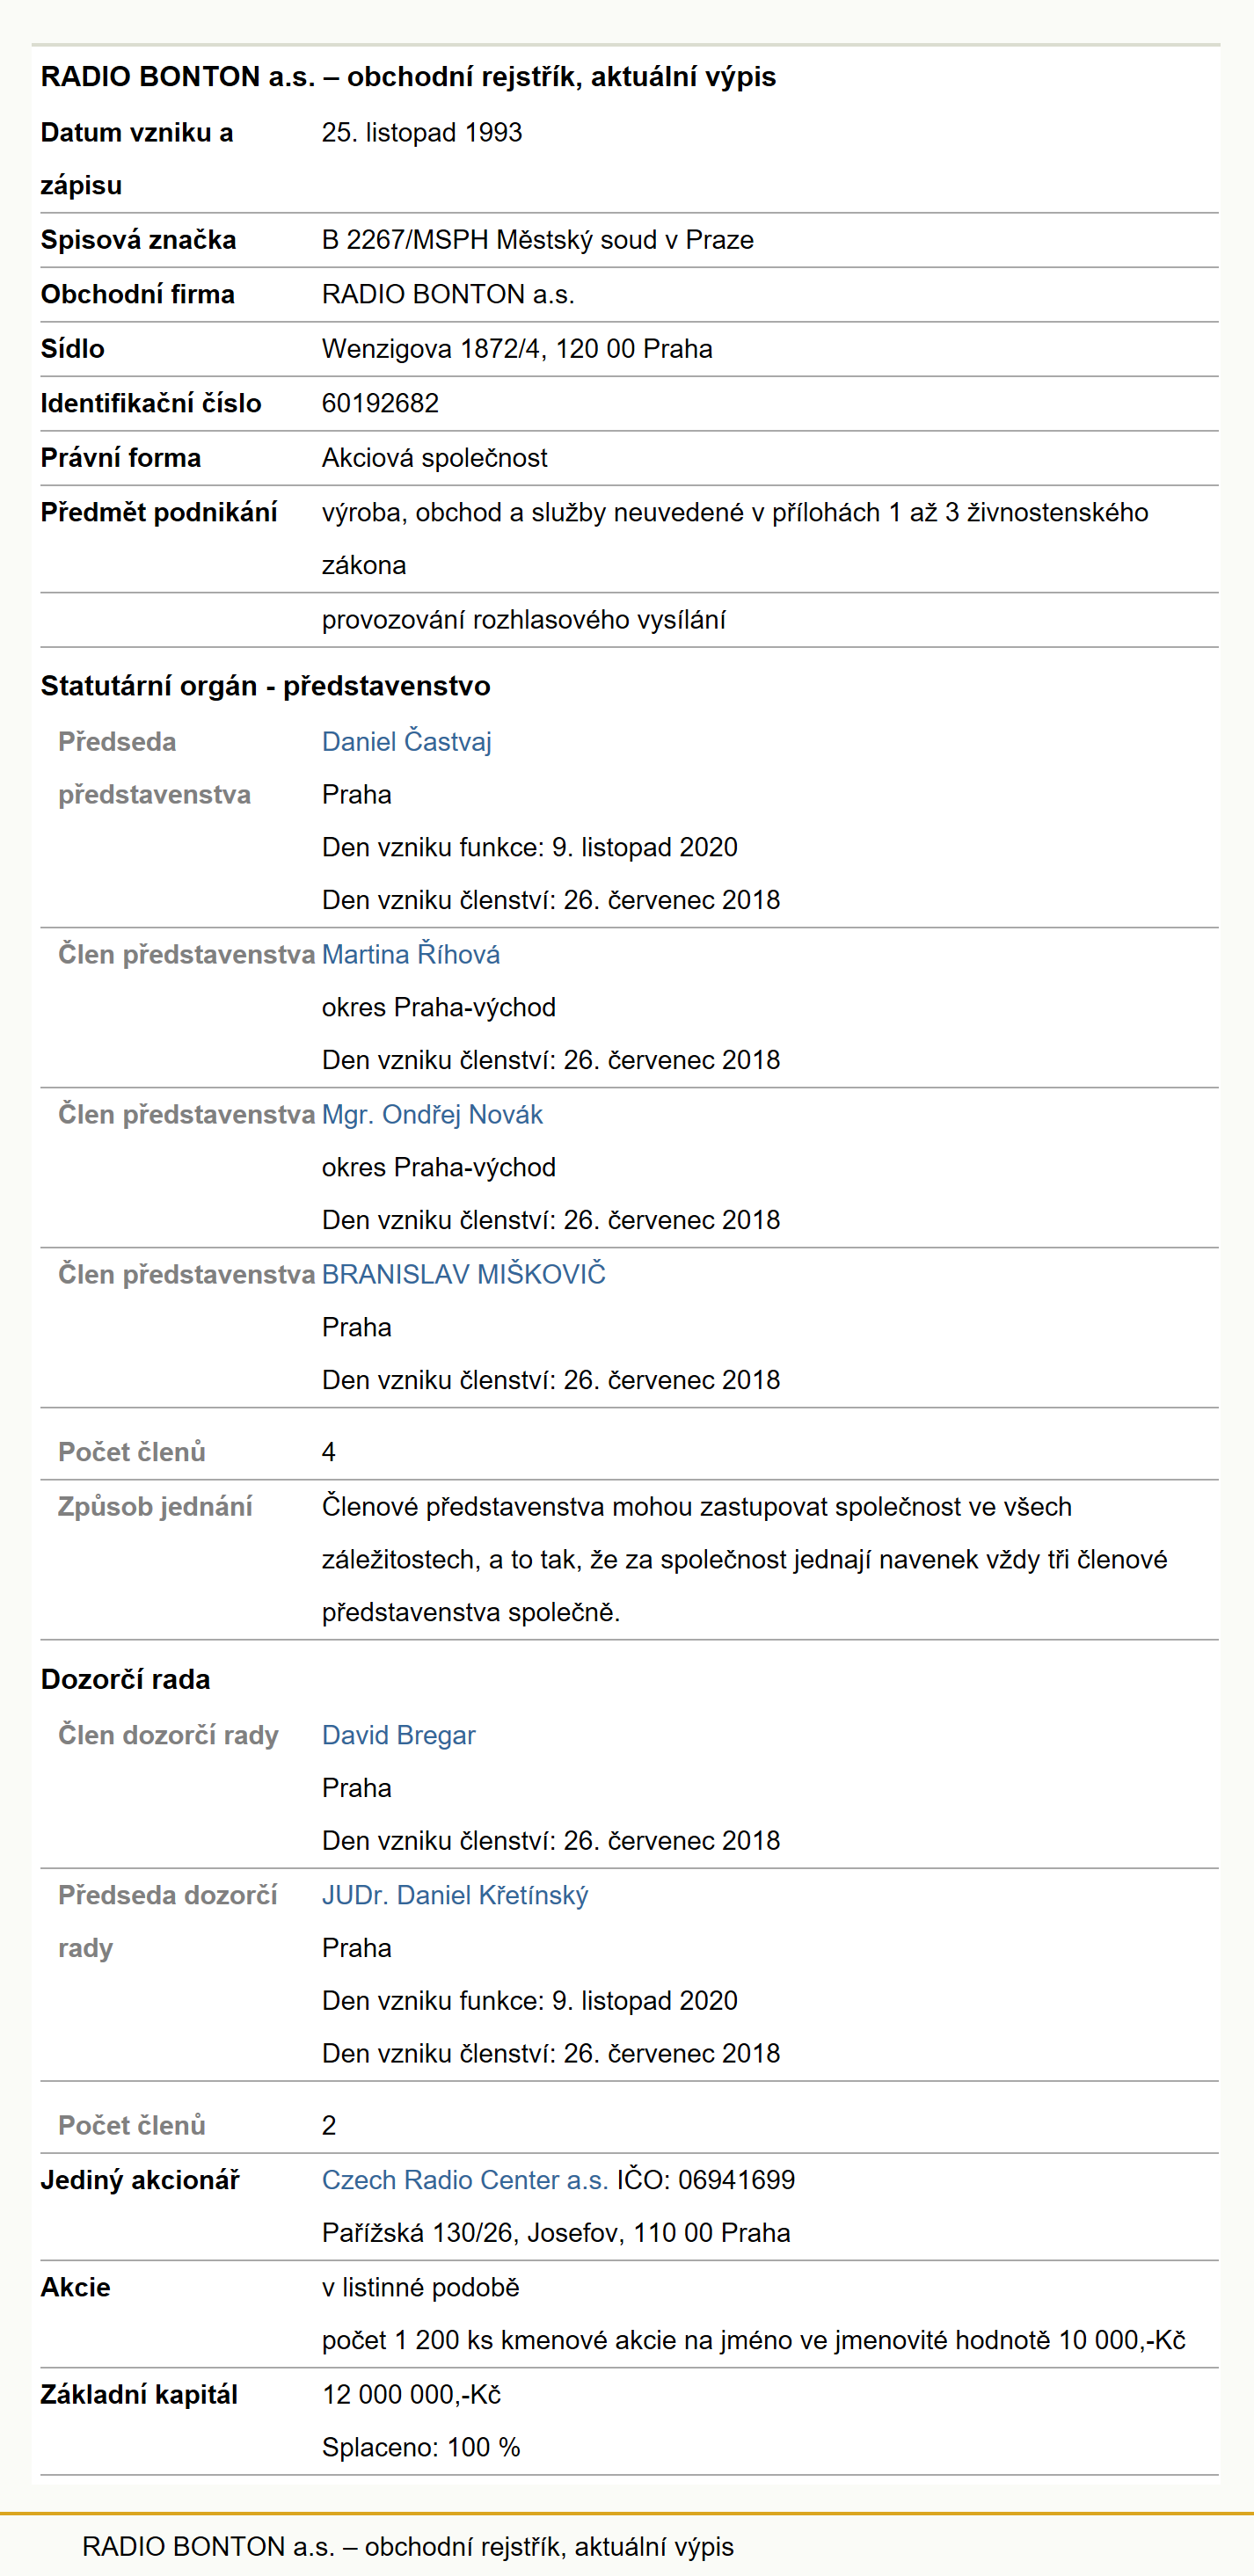Open Czech Radio Center a.s. shareholder link
The width and height of the screenshot is (1254, 2576).
(465, 2180)
